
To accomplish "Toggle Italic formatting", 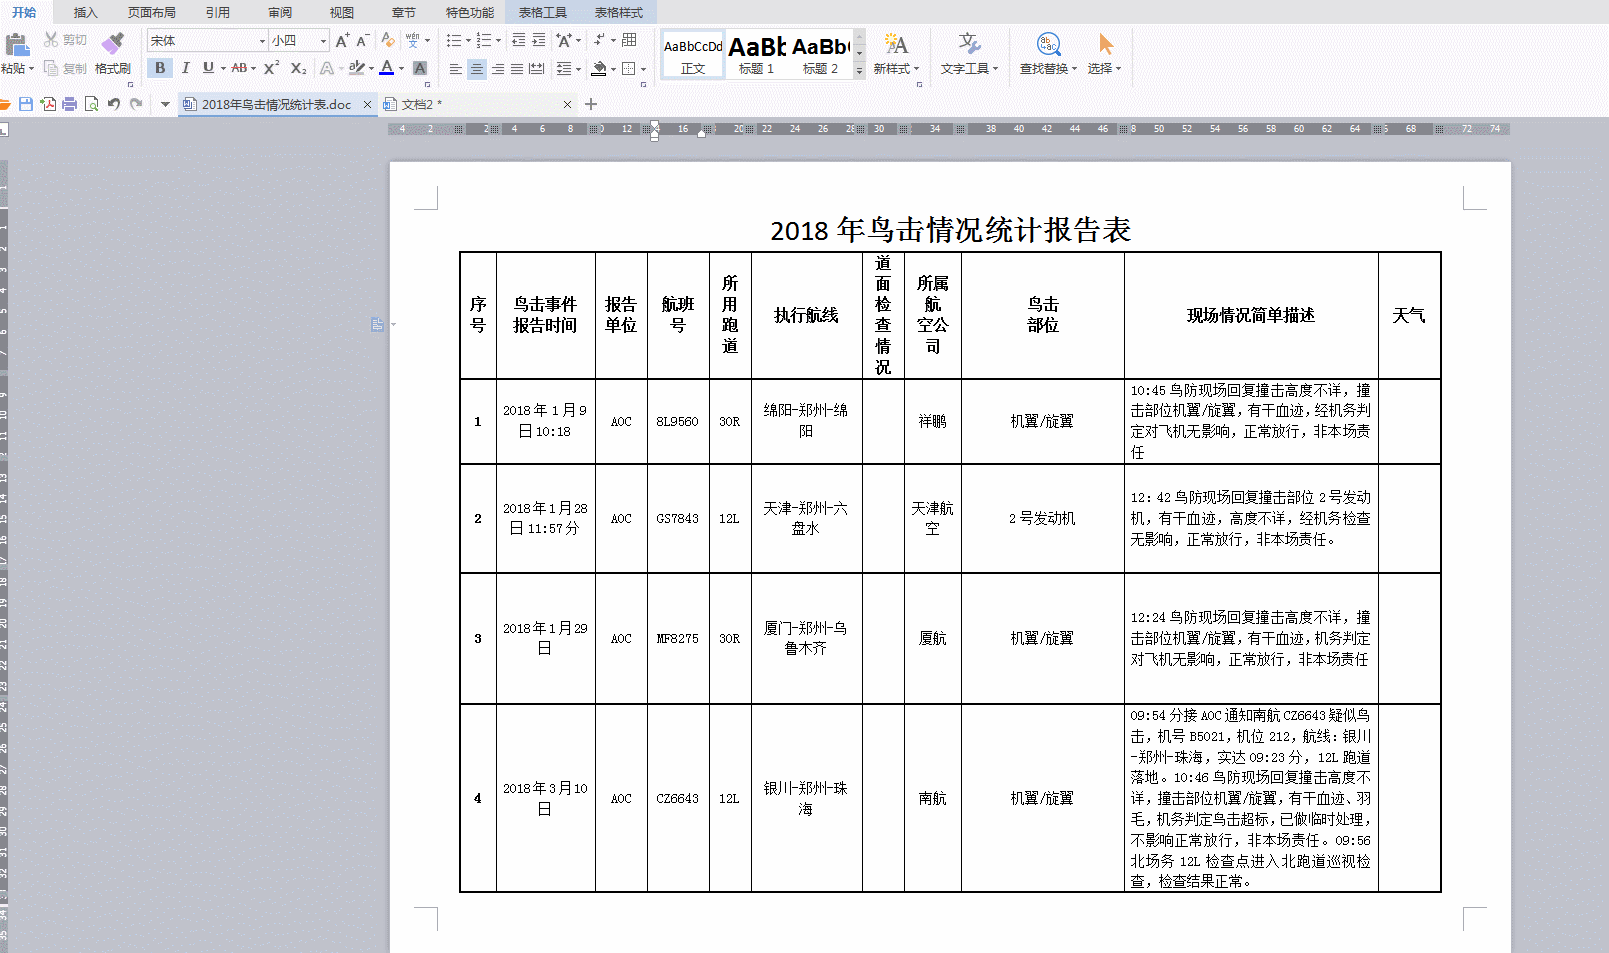I will (x=185, y=68).
